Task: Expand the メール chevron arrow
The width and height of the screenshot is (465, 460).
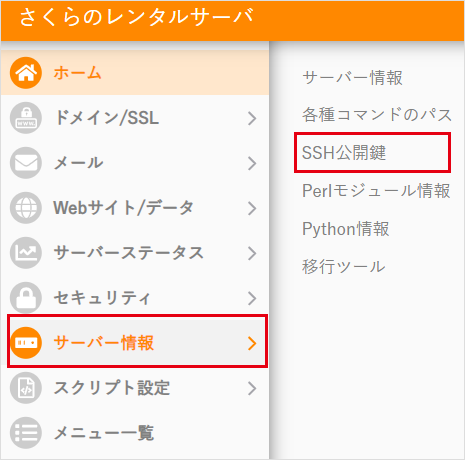Action: point(252,163)
